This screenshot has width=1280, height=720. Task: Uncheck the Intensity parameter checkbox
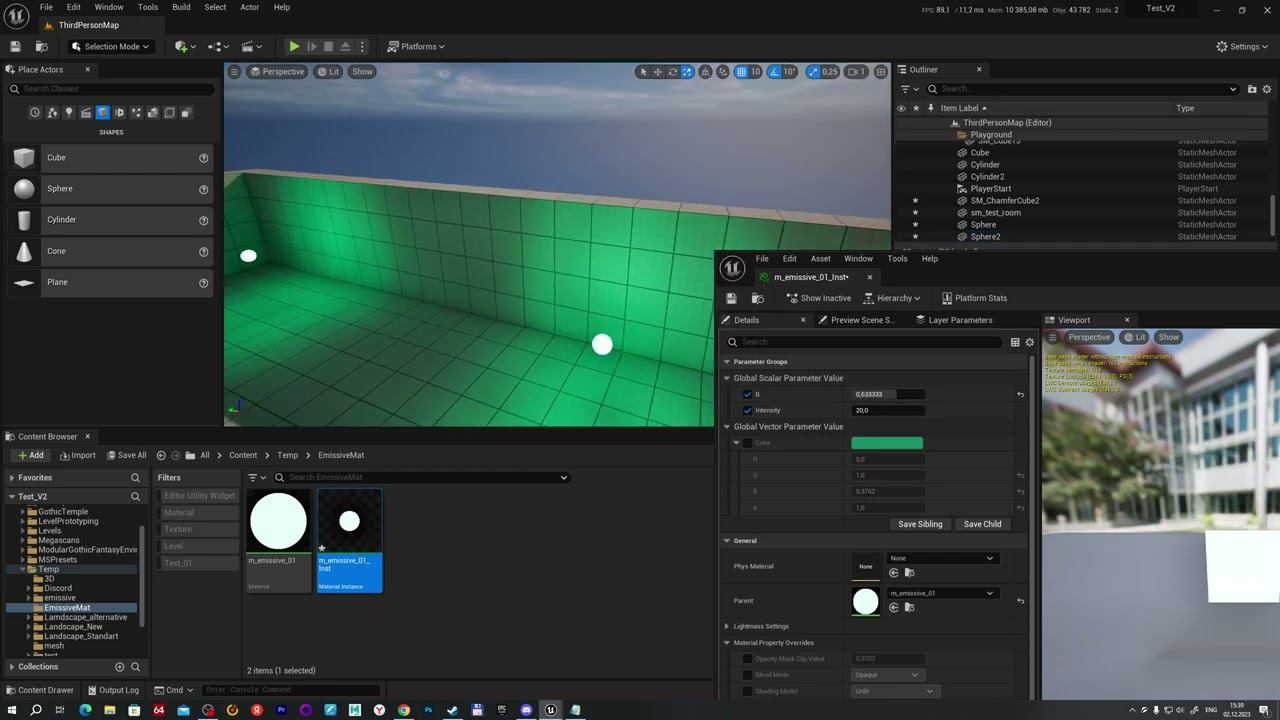(x=747, y=410)
